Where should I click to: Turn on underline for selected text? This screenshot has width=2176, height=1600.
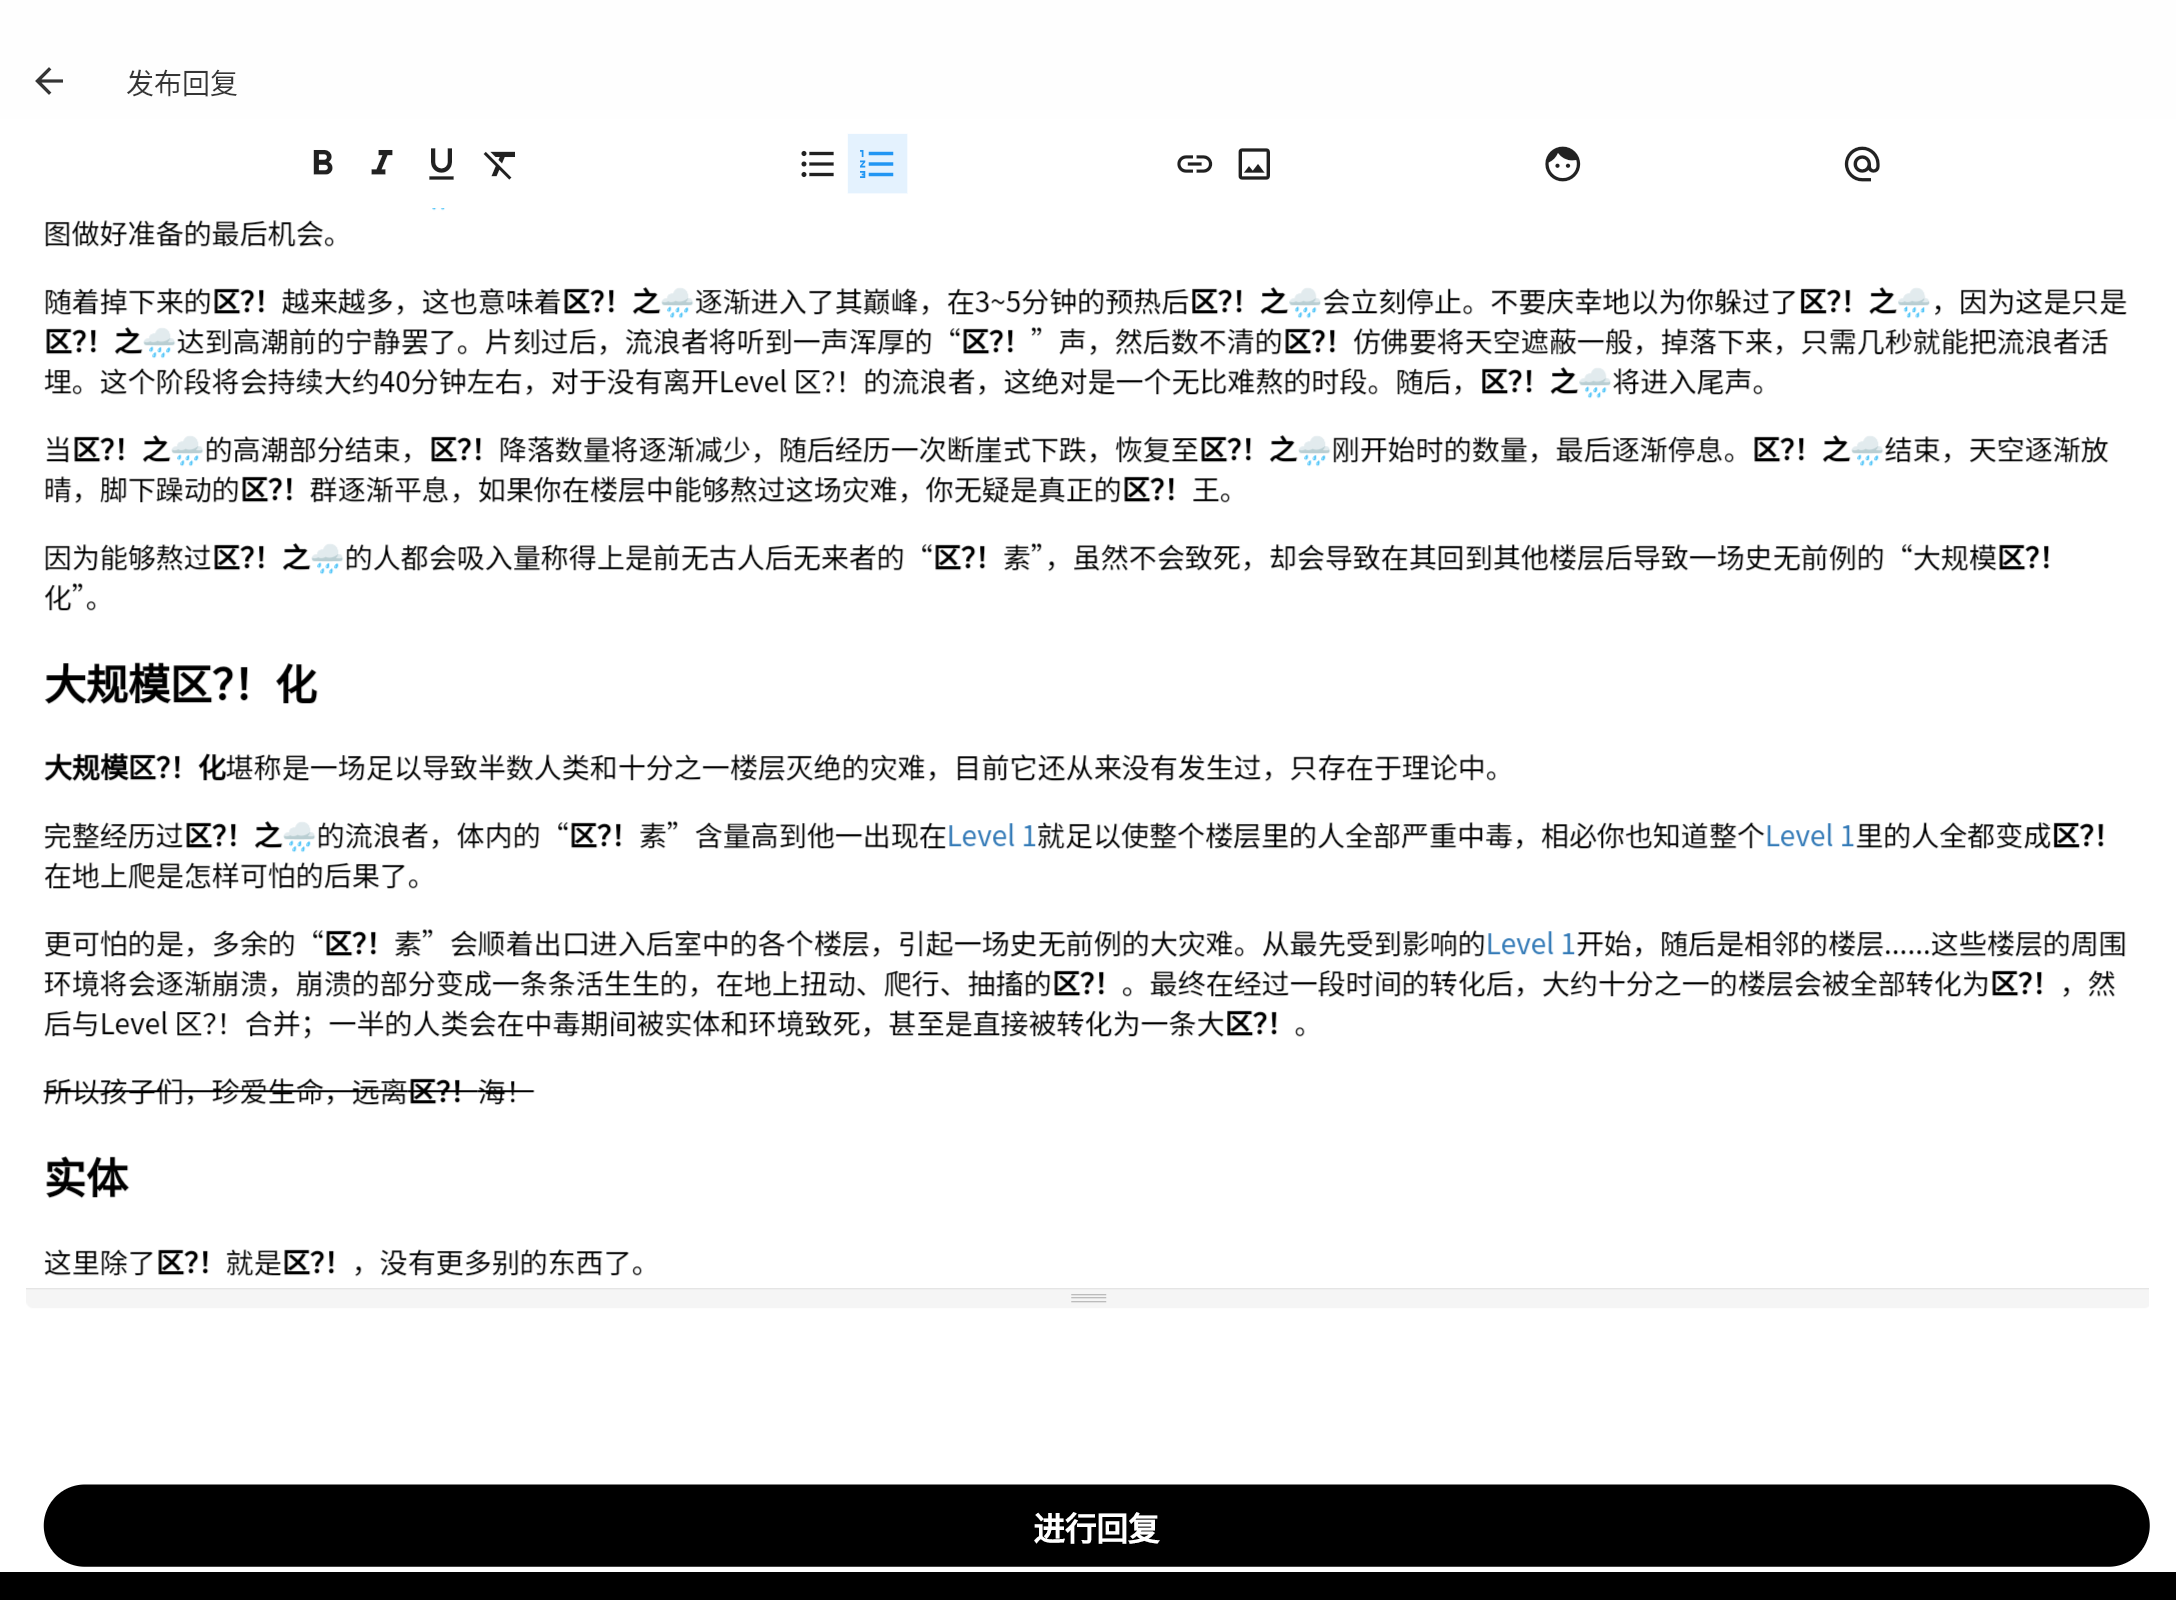point(441,163)
